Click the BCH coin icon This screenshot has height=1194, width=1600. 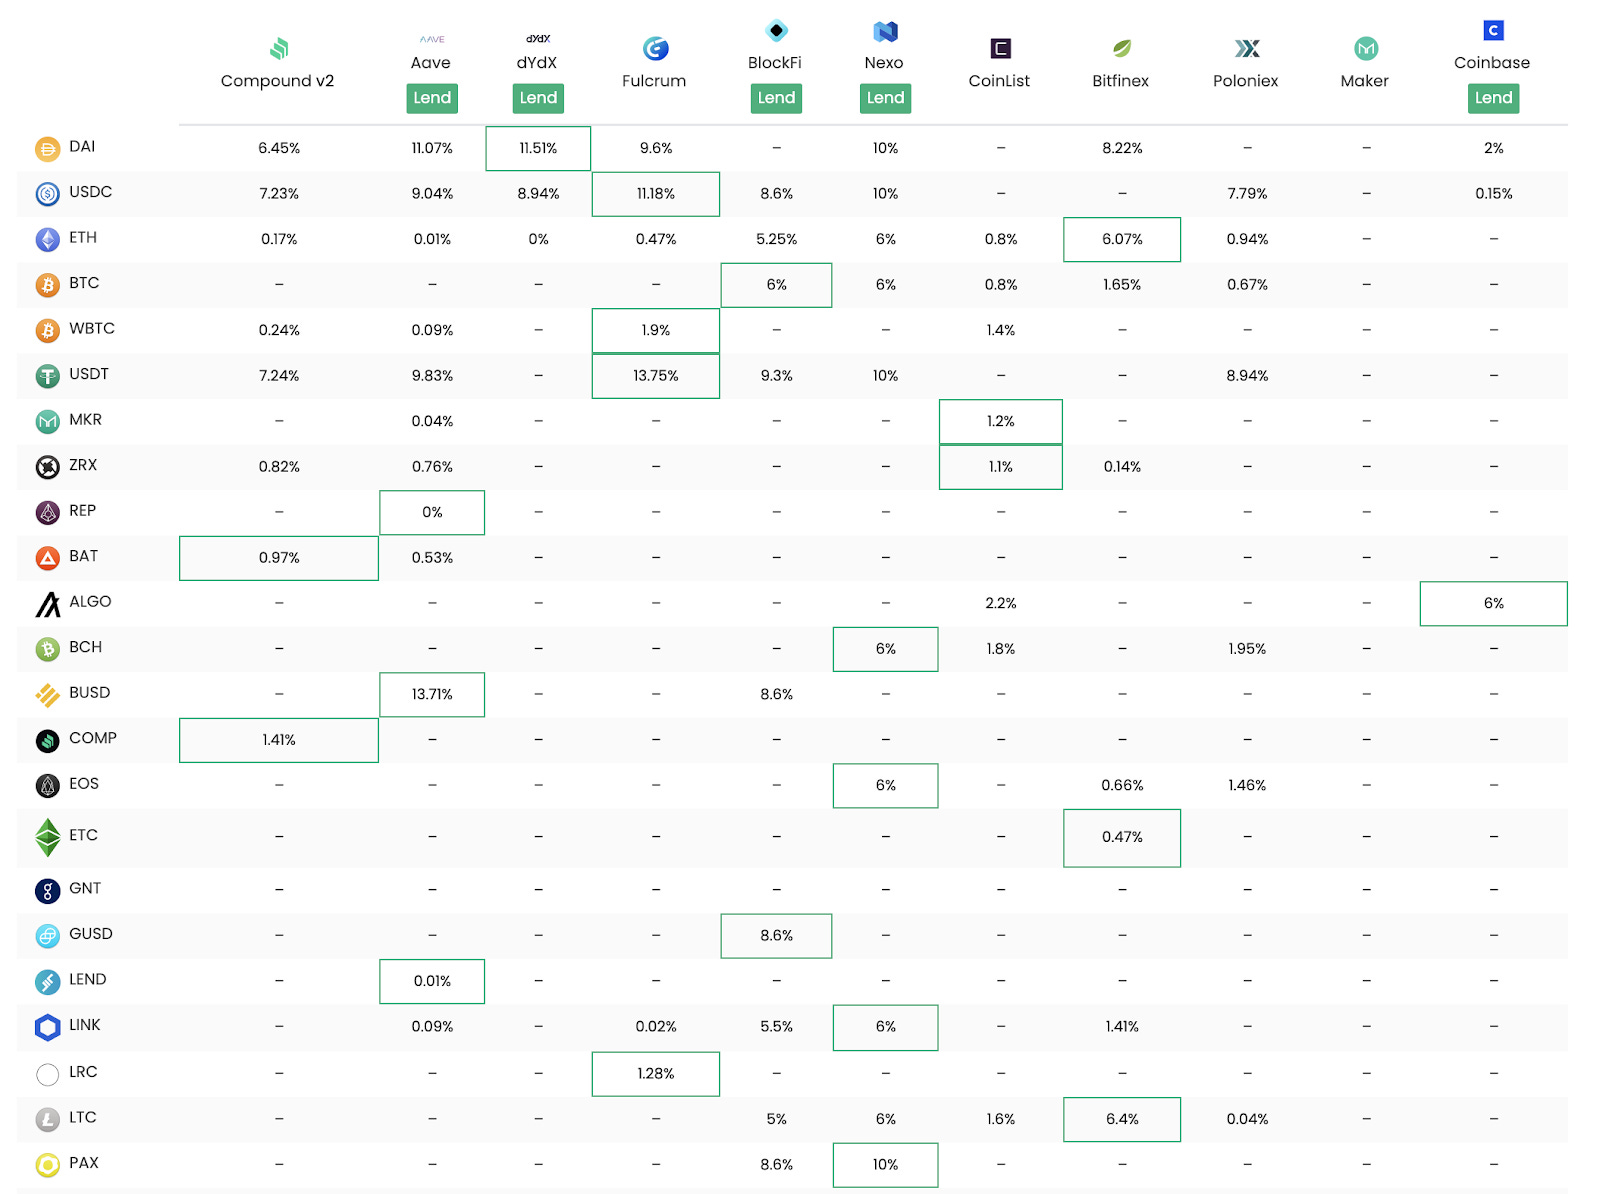(48, 649)
